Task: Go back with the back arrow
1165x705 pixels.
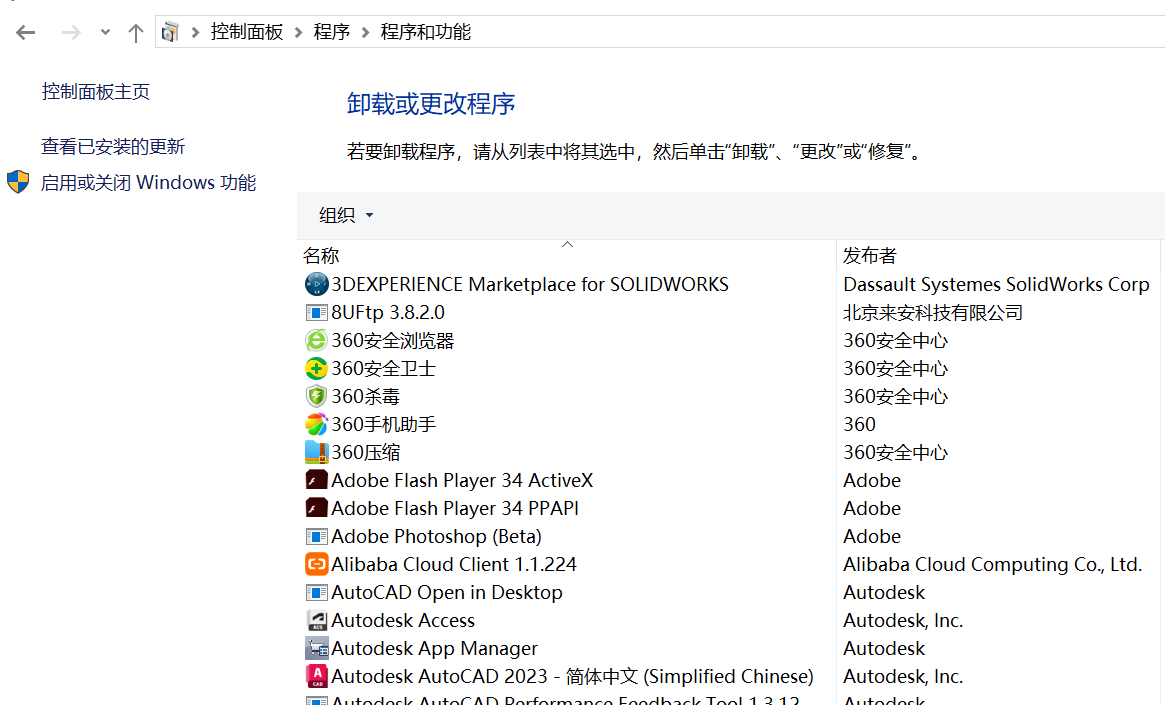Action: click(x=26, y=32)
